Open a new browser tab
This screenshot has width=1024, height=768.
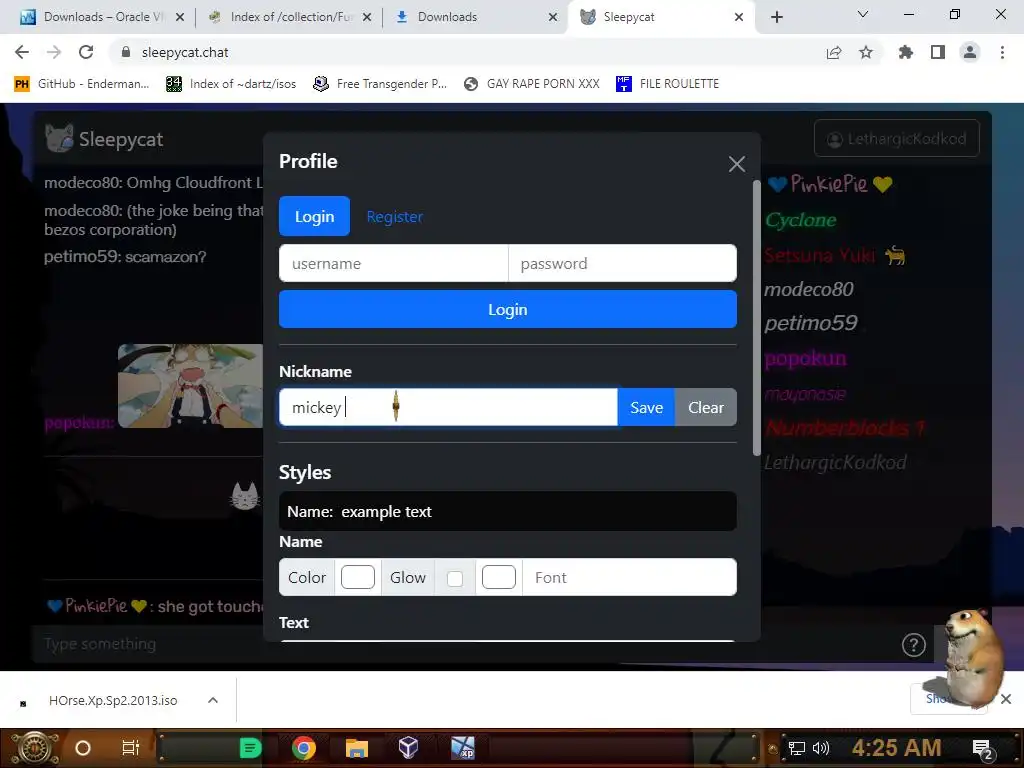point(776,17)
